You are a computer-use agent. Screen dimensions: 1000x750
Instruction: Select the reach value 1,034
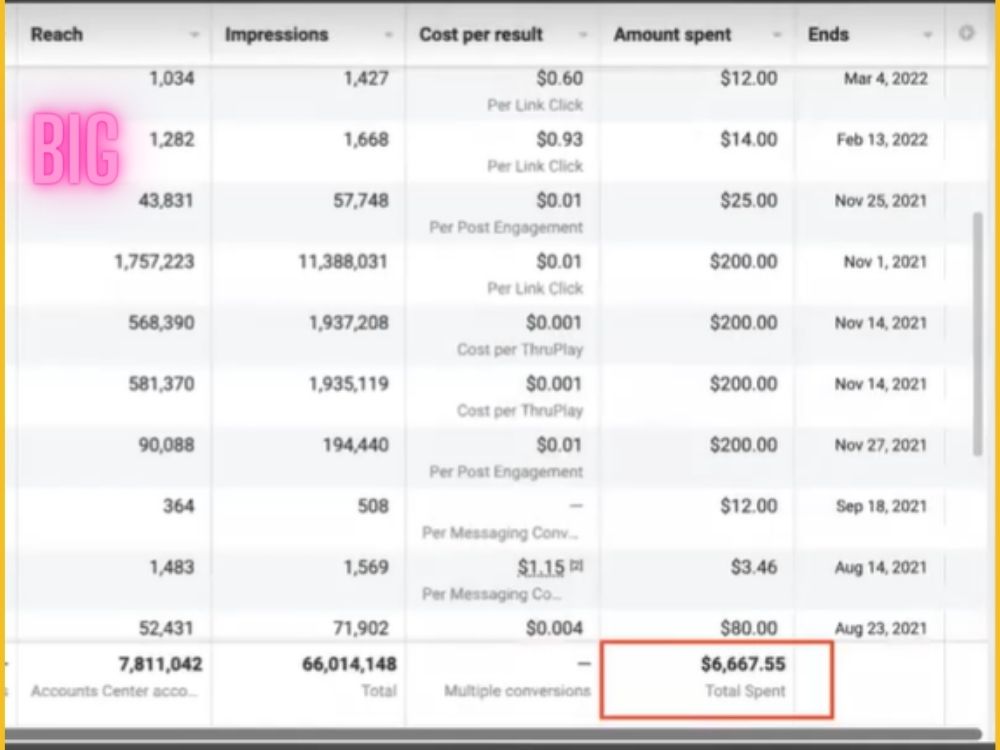(x=172, y=78)
